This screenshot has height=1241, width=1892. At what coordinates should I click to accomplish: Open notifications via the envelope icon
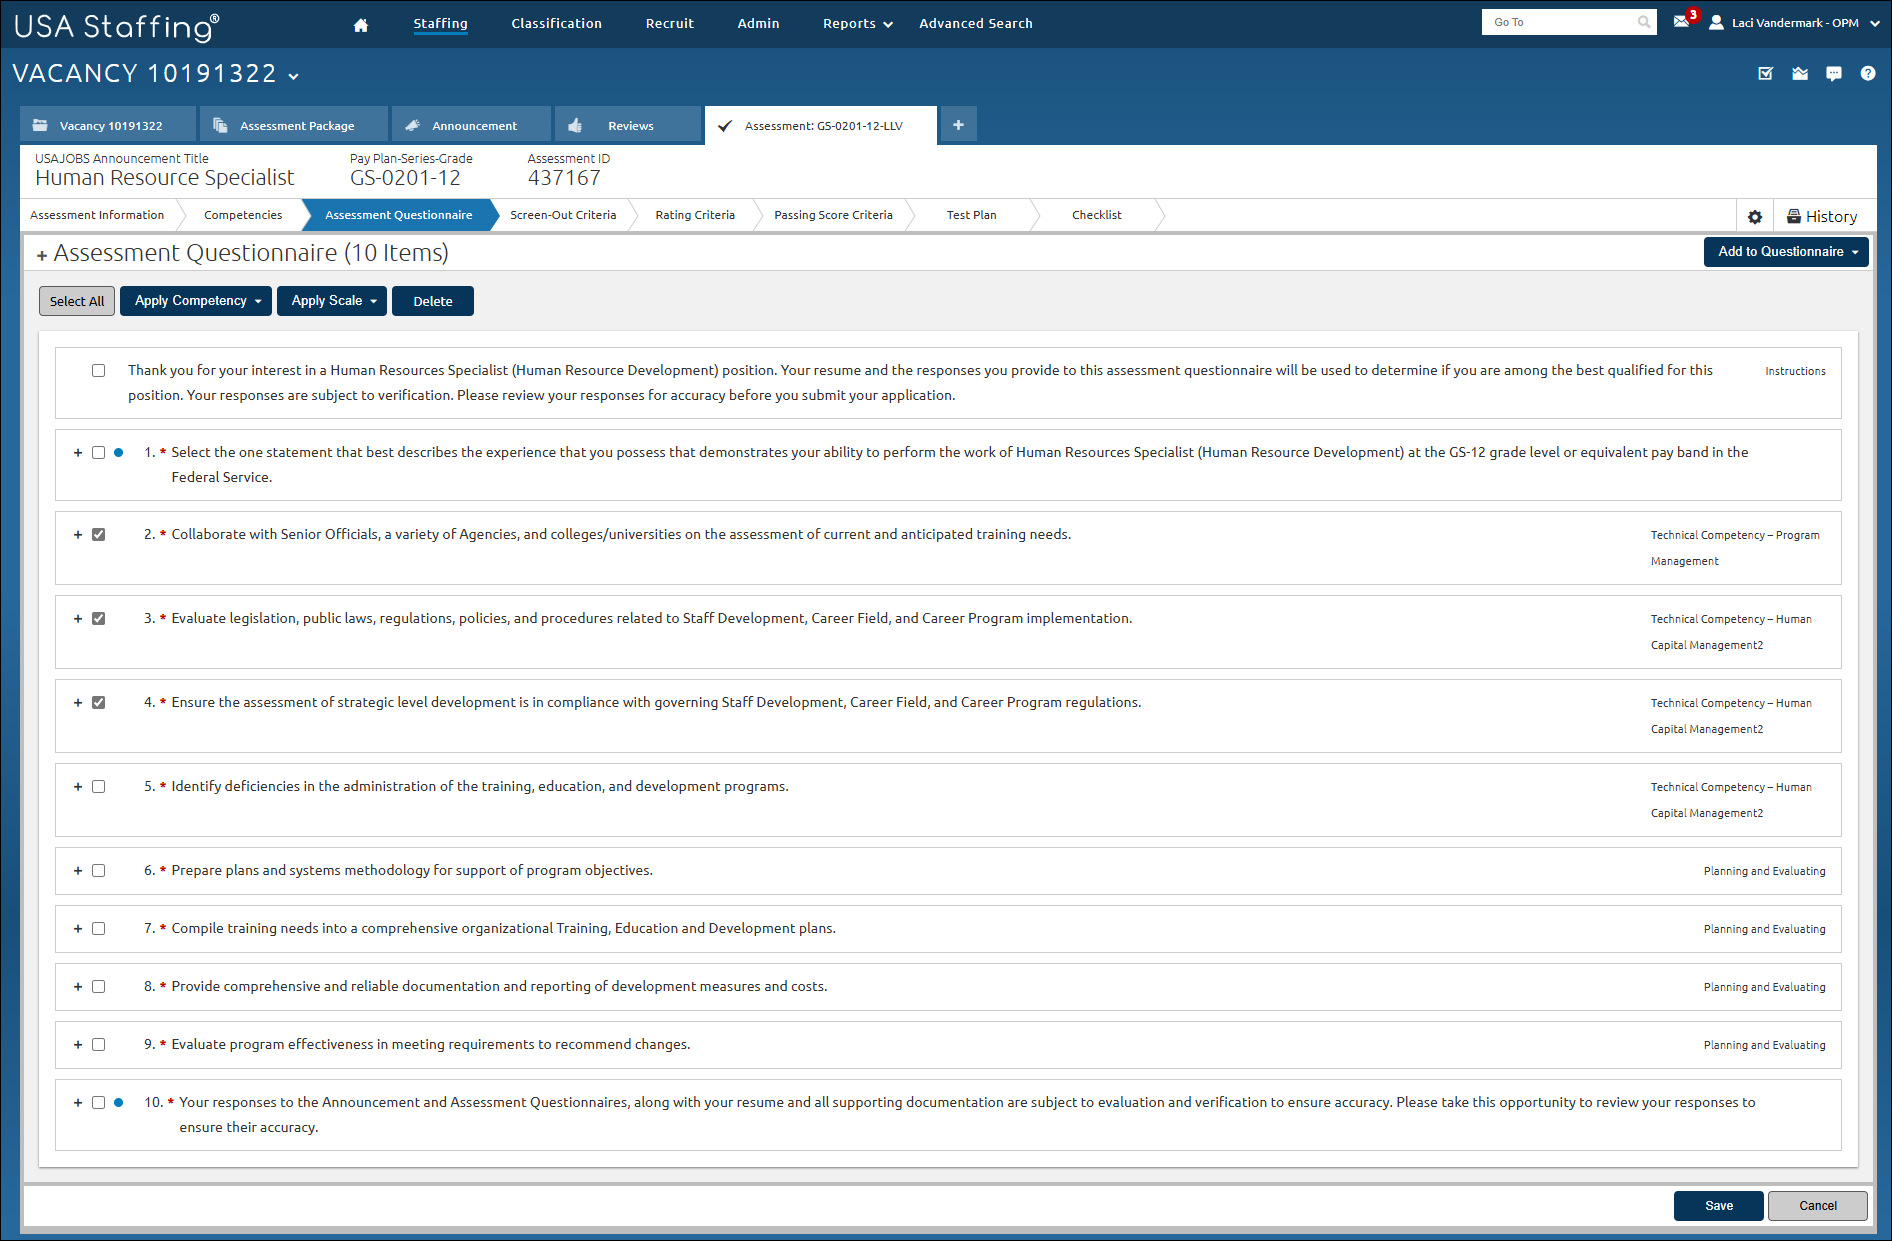(1681, 22)
